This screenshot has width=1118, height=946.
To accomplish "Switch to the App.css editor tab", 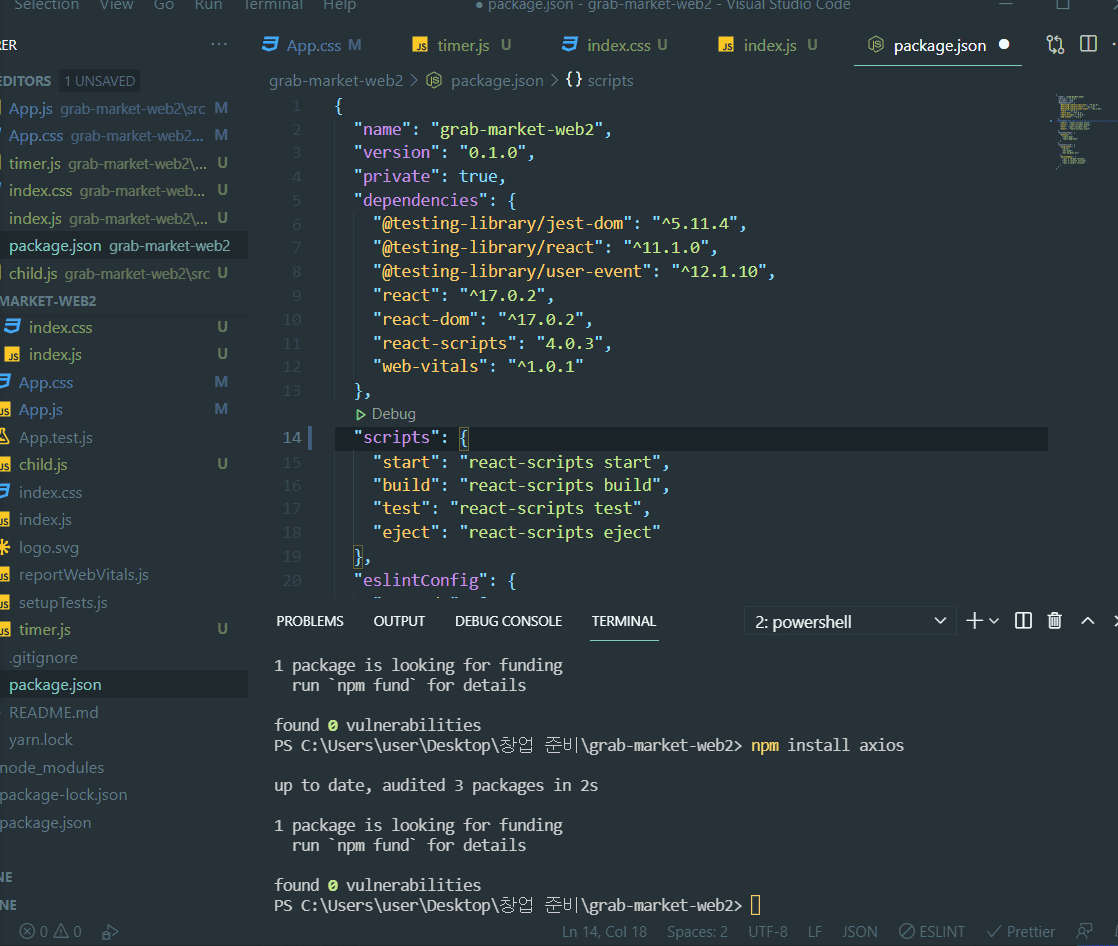I will (x=312, y=45).
